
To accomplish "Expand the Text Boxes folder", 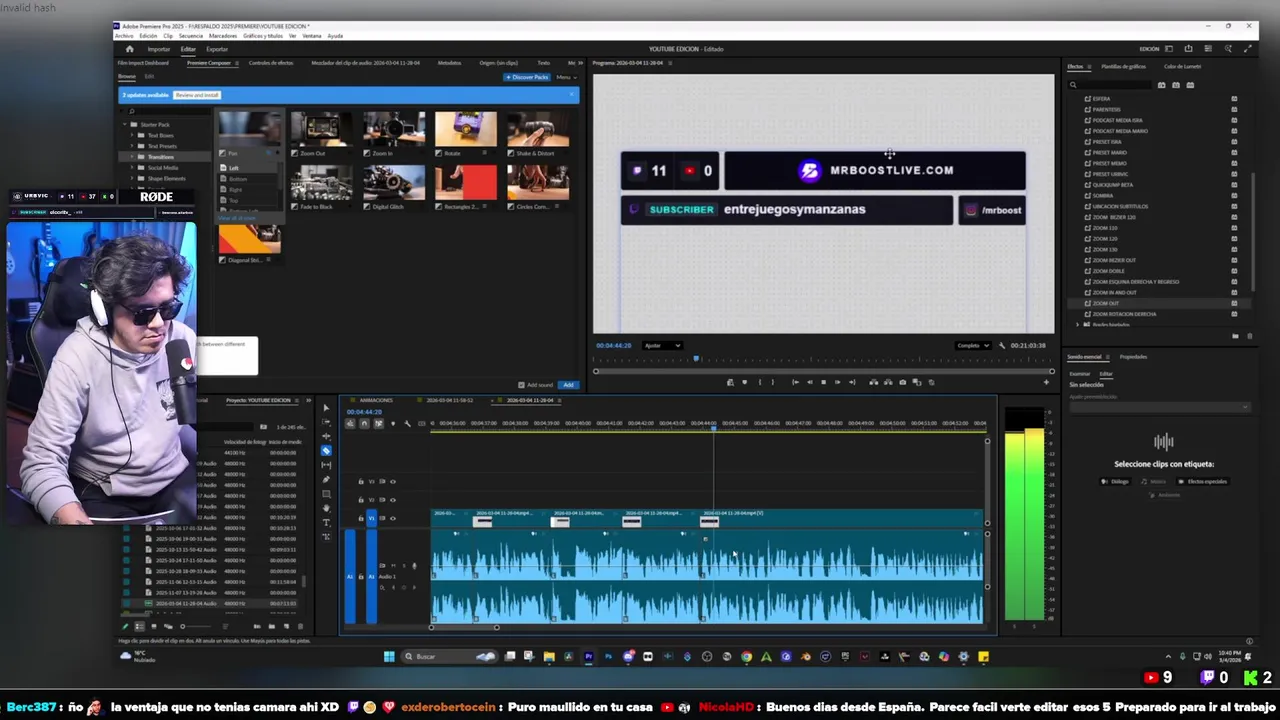I will (134, 136).
